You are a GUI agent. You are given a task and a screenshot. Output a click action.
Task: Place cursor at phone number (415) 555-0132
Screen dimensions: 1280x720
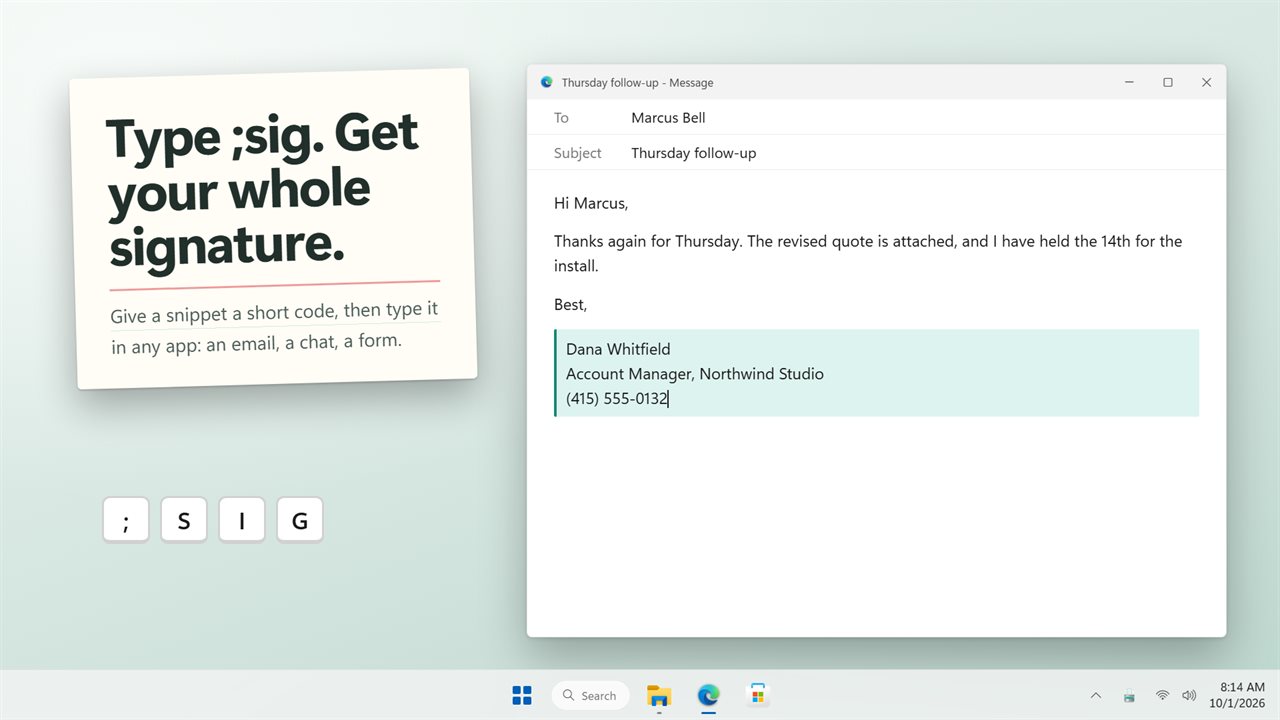tap(617, 399)
